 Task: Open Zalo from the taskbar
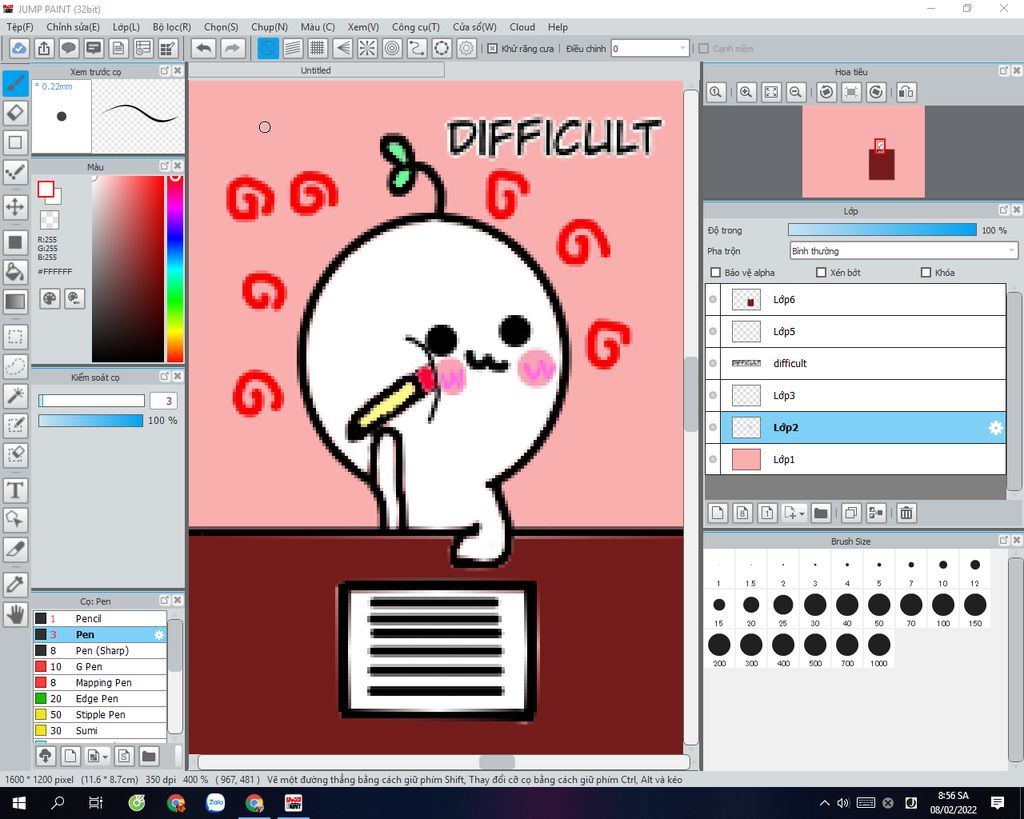coord(216,803)
